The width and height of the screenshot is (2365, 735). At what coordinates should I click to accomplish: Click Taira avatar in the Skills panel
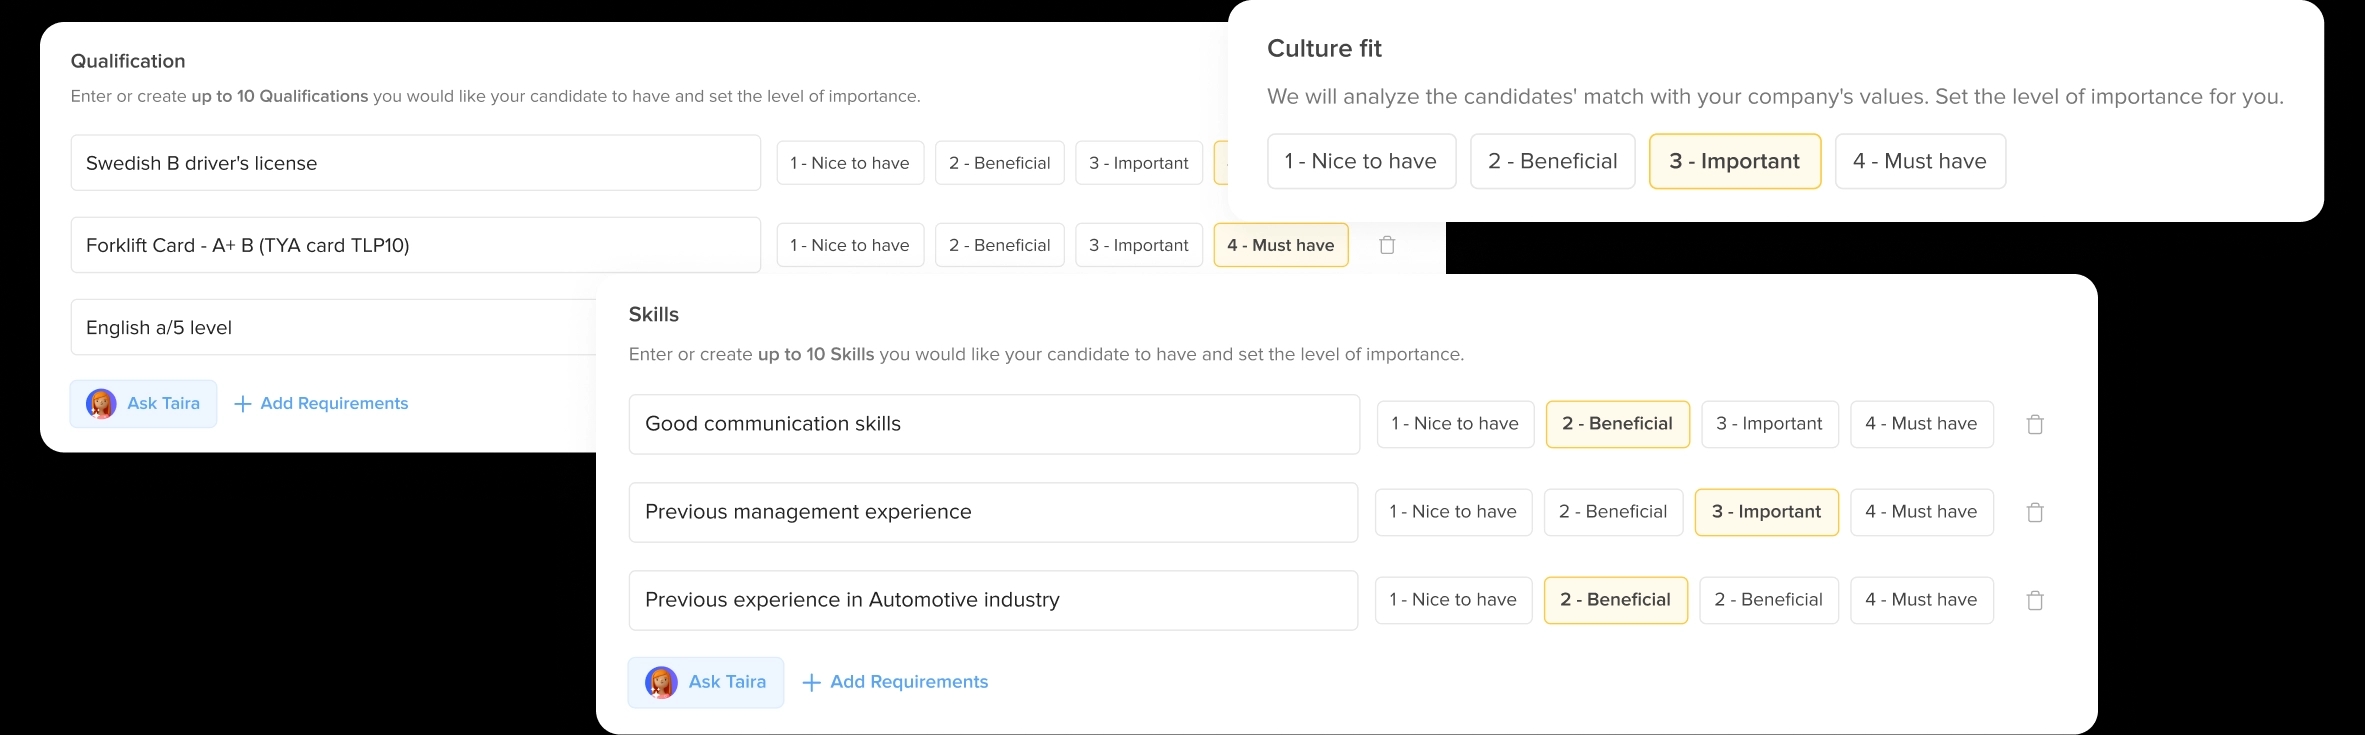pyautogui.click(x=661, y=682)
